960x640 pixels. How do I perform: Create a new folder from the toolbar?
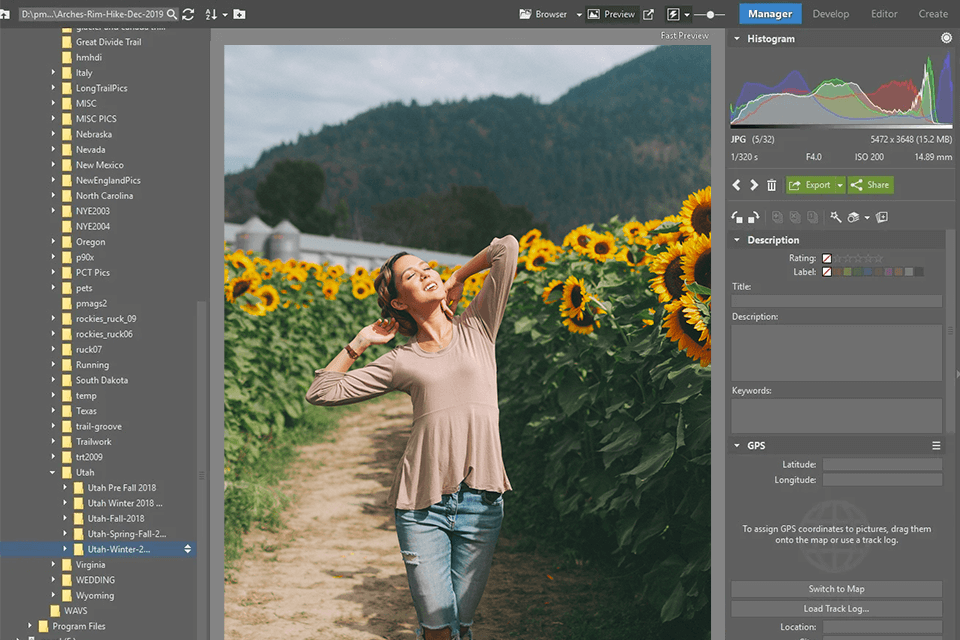coord(240,14)
